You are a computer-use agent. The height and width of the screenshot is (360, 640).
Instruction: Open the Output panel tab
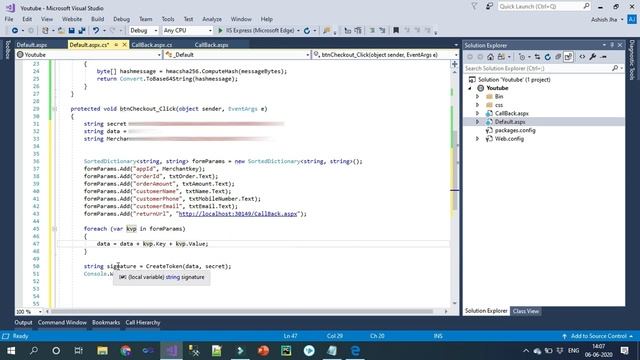pos(23,322)
